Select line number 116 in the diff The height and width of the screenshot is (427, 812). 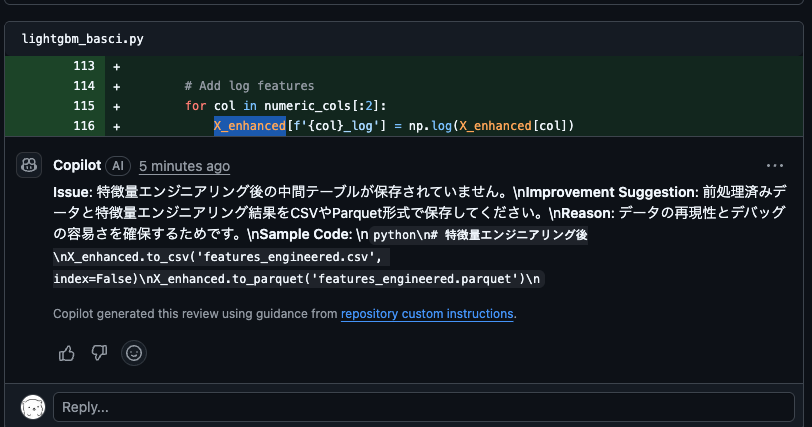point(84,126)
